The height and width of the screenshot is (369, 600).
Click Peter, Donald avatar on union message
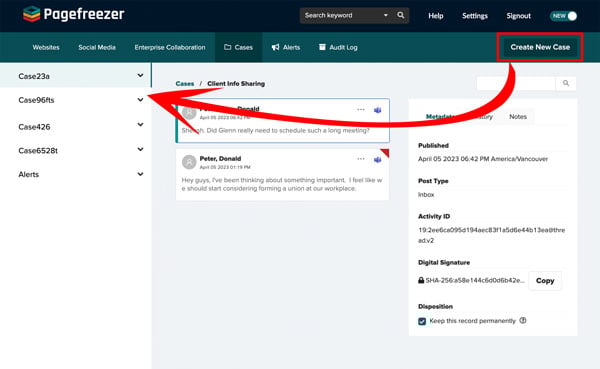(x=189, y=162)
